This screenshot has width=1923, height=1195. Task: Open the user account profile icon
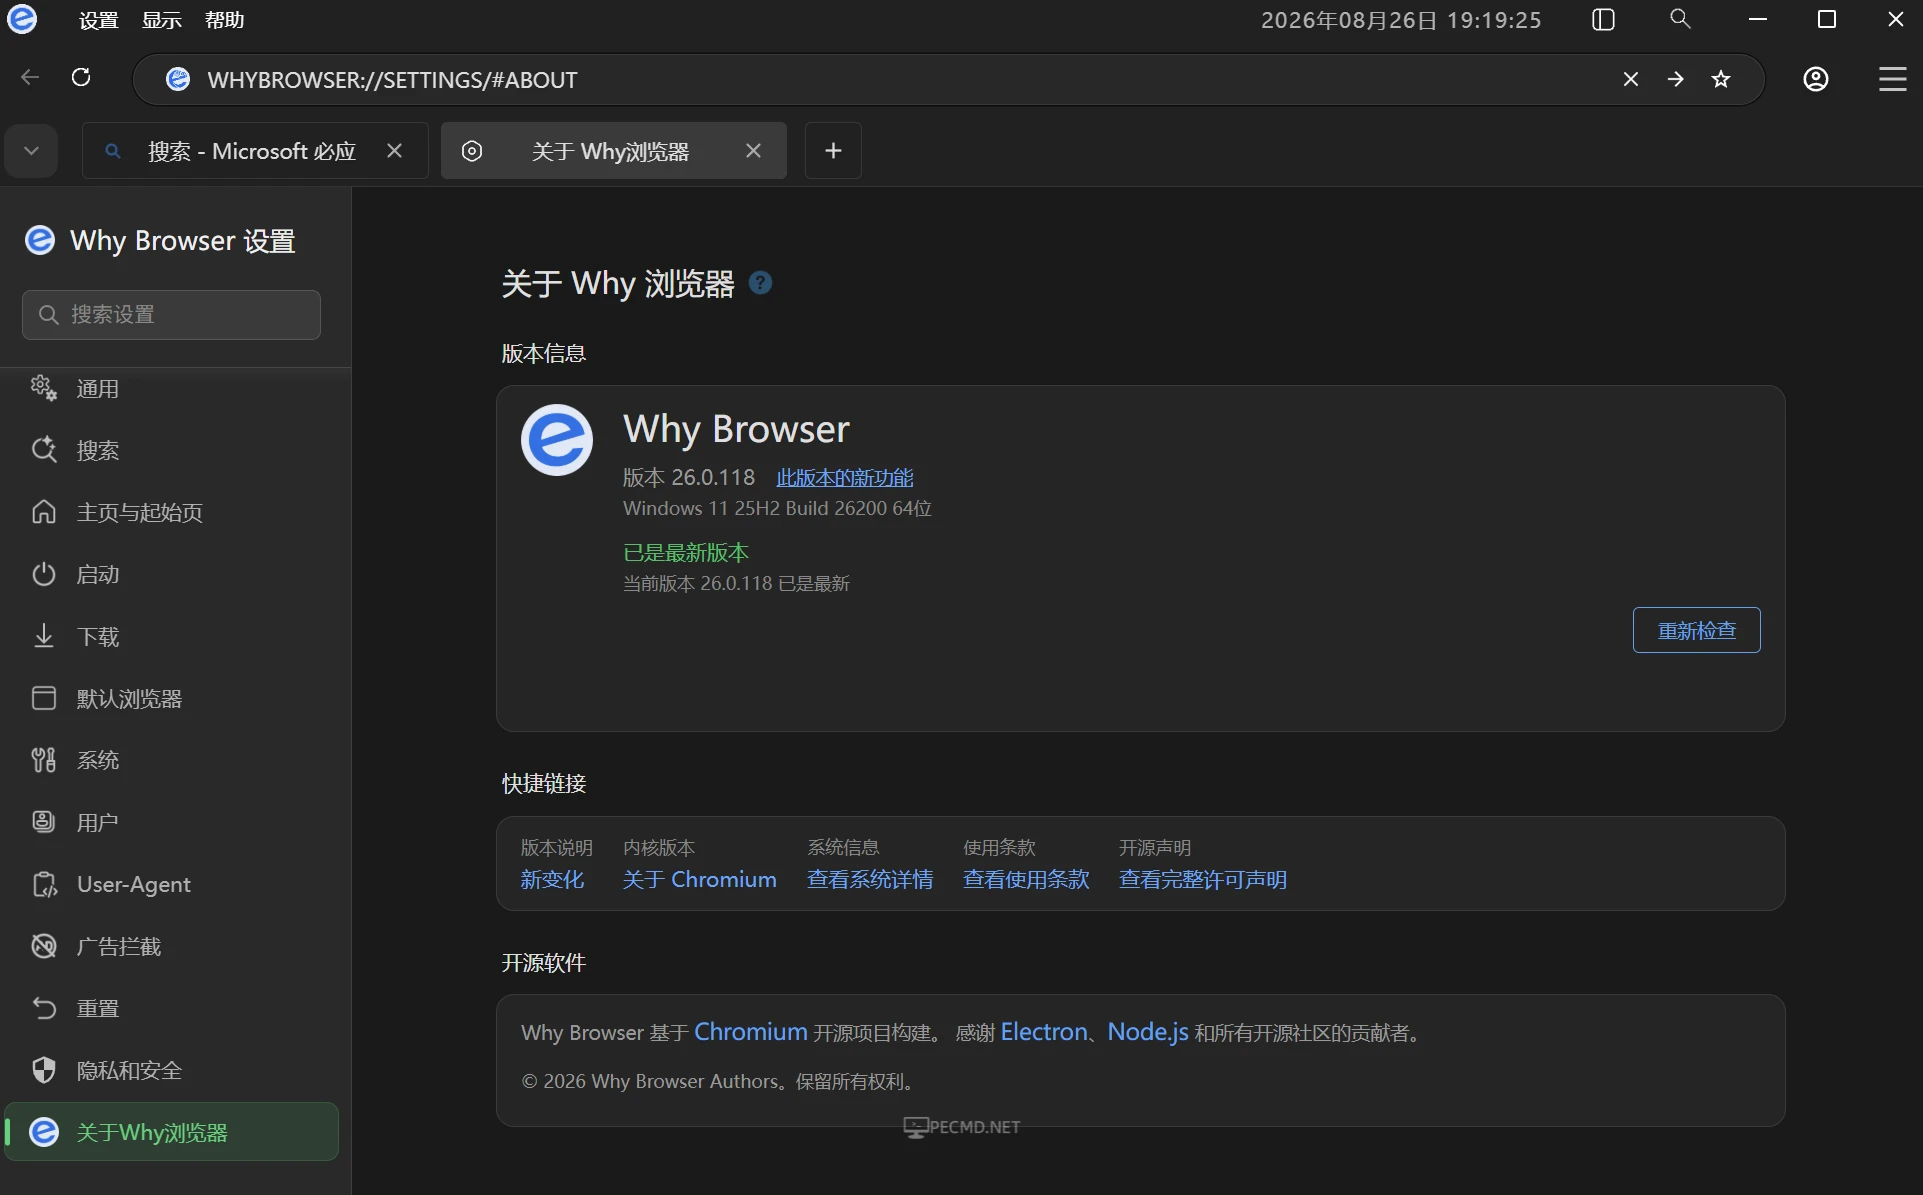[x=1816, y=79]
